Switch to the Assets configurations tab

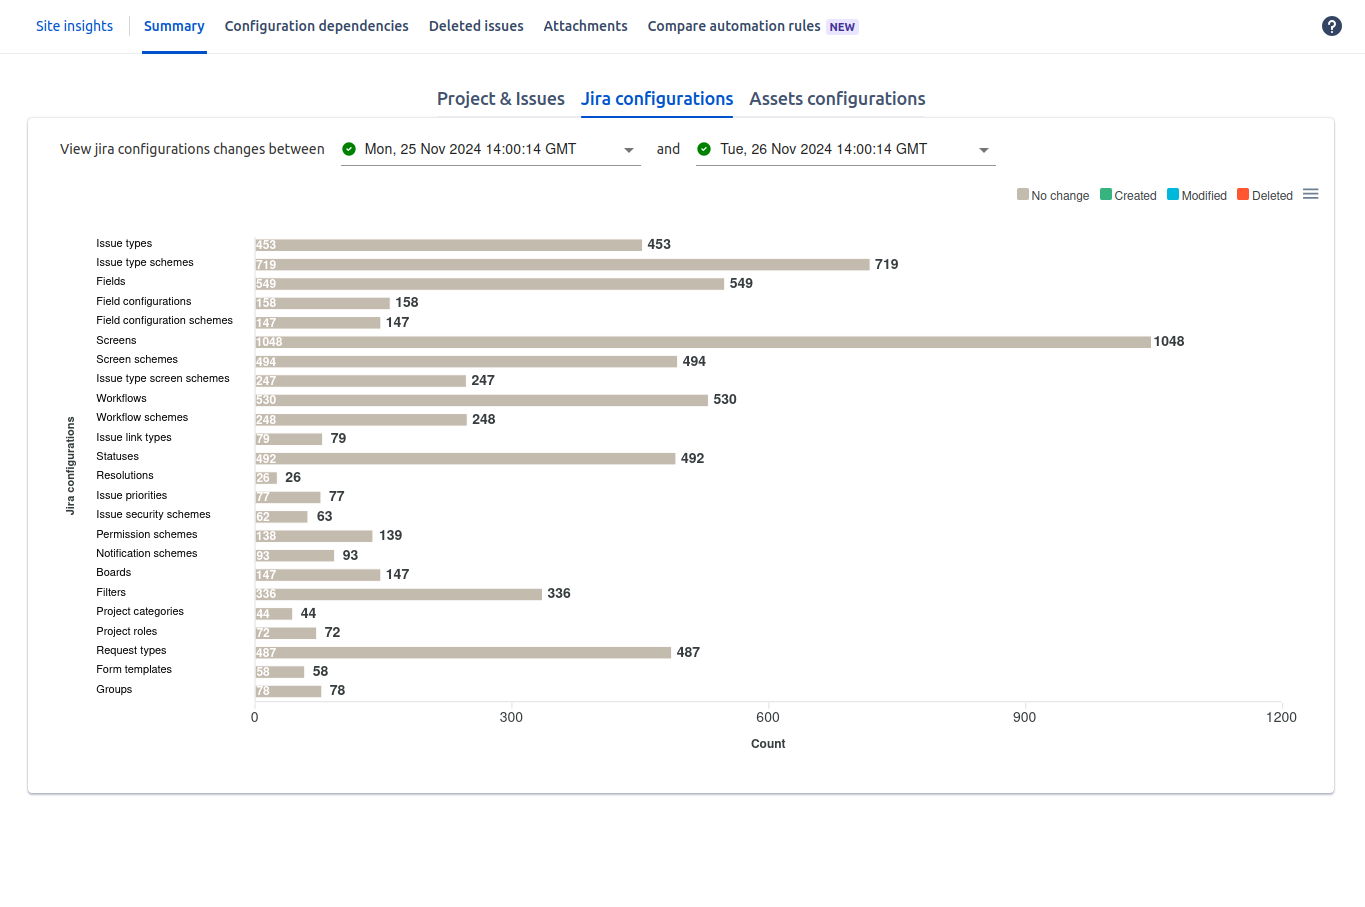[837, 99]
